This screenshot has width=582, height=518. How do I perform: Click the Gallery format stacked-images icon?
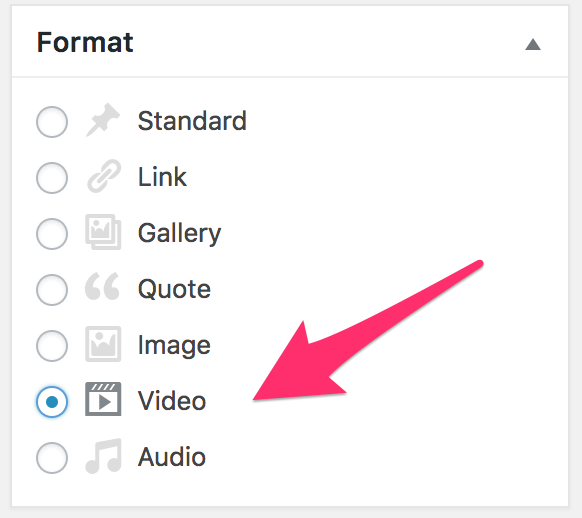(103, 232)
